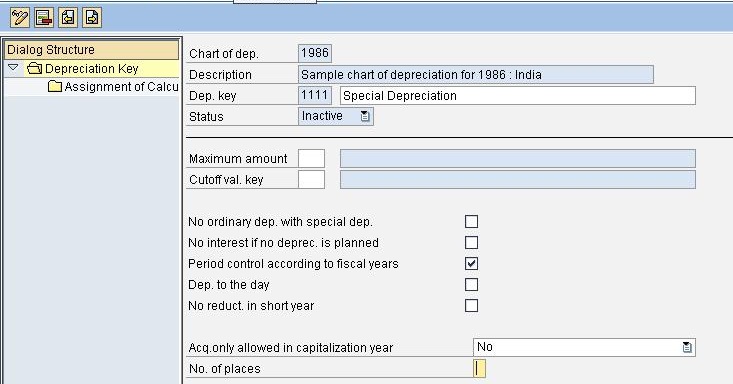The height and width of the screenshot is (384, 733).
Task: Open Assignment of Calcu tree item
Action: click(x=121, y=87)
